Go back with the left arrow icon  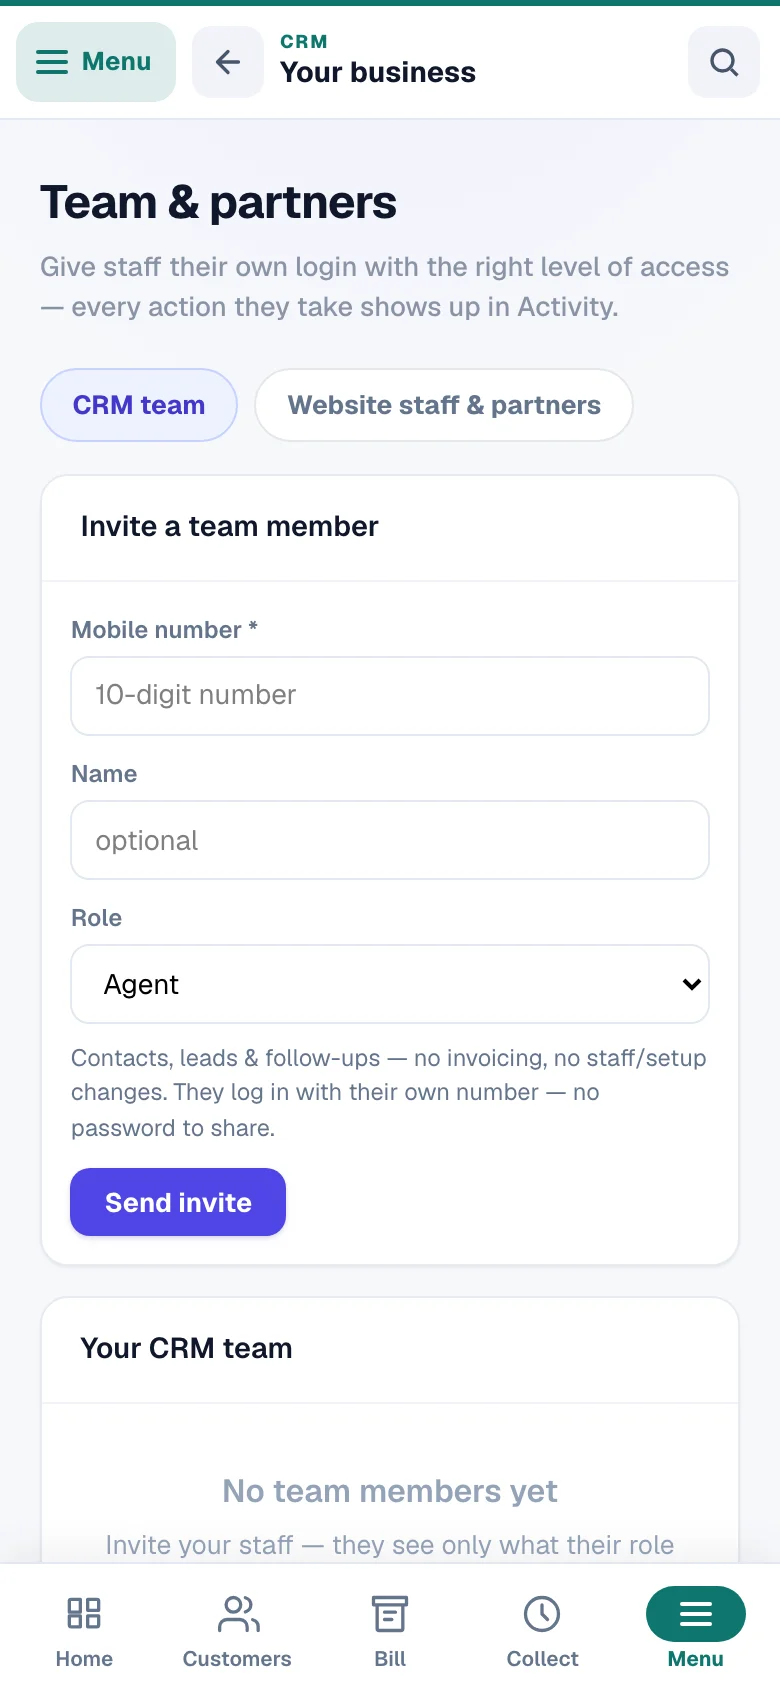(x=228, y=62)
